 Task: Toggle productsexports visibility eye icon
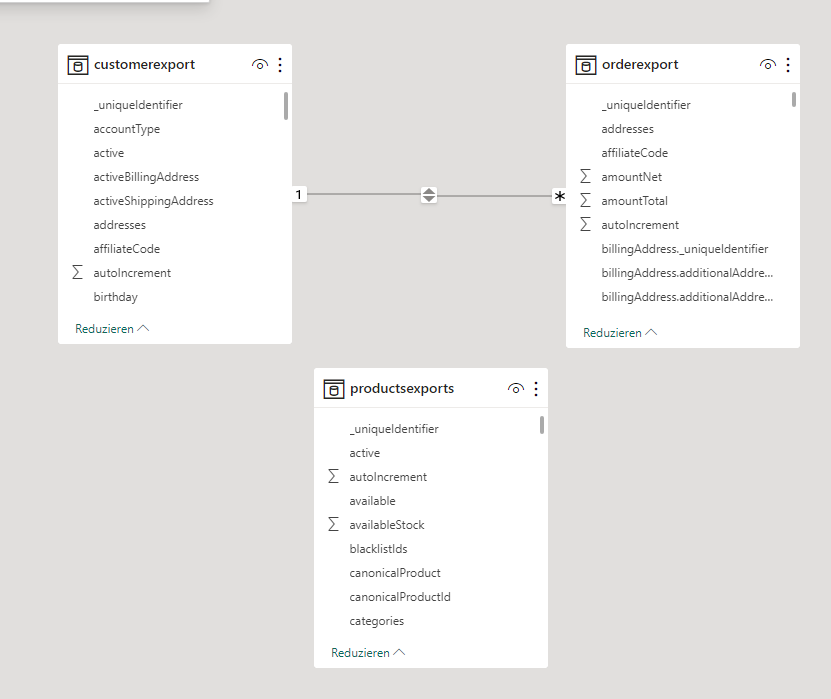pos(515,388)
